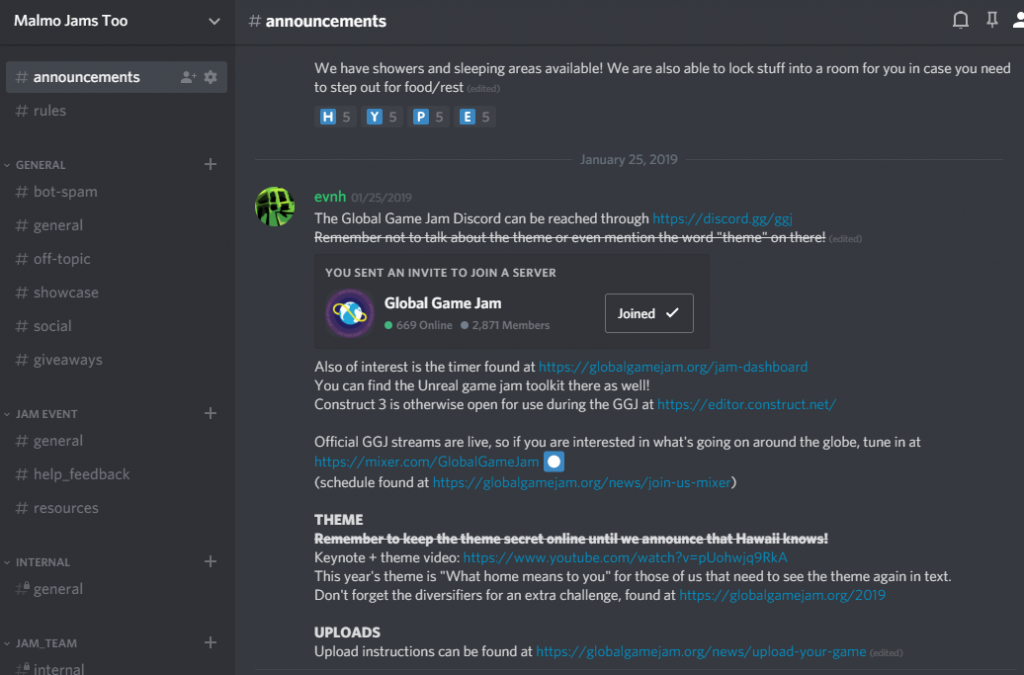Toggle the E emoji reaction
Image resolution: width=1024 pixels, height=675 pixels.
(475, 117)
